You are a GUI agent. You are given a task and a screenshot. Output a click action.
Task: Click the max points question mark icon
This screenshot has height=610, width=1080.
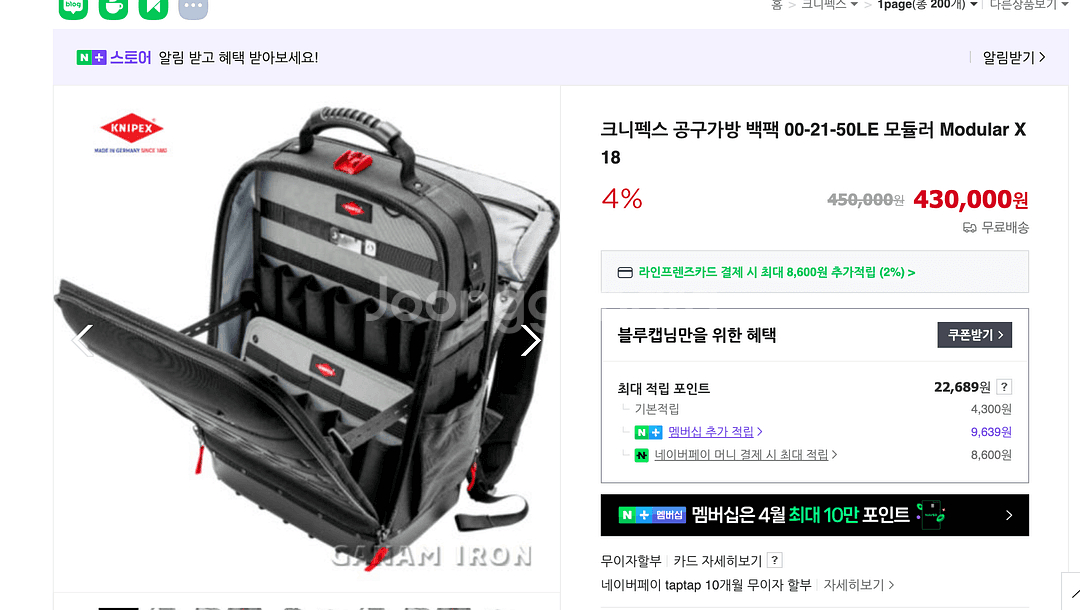click(x=1004, y=387)
